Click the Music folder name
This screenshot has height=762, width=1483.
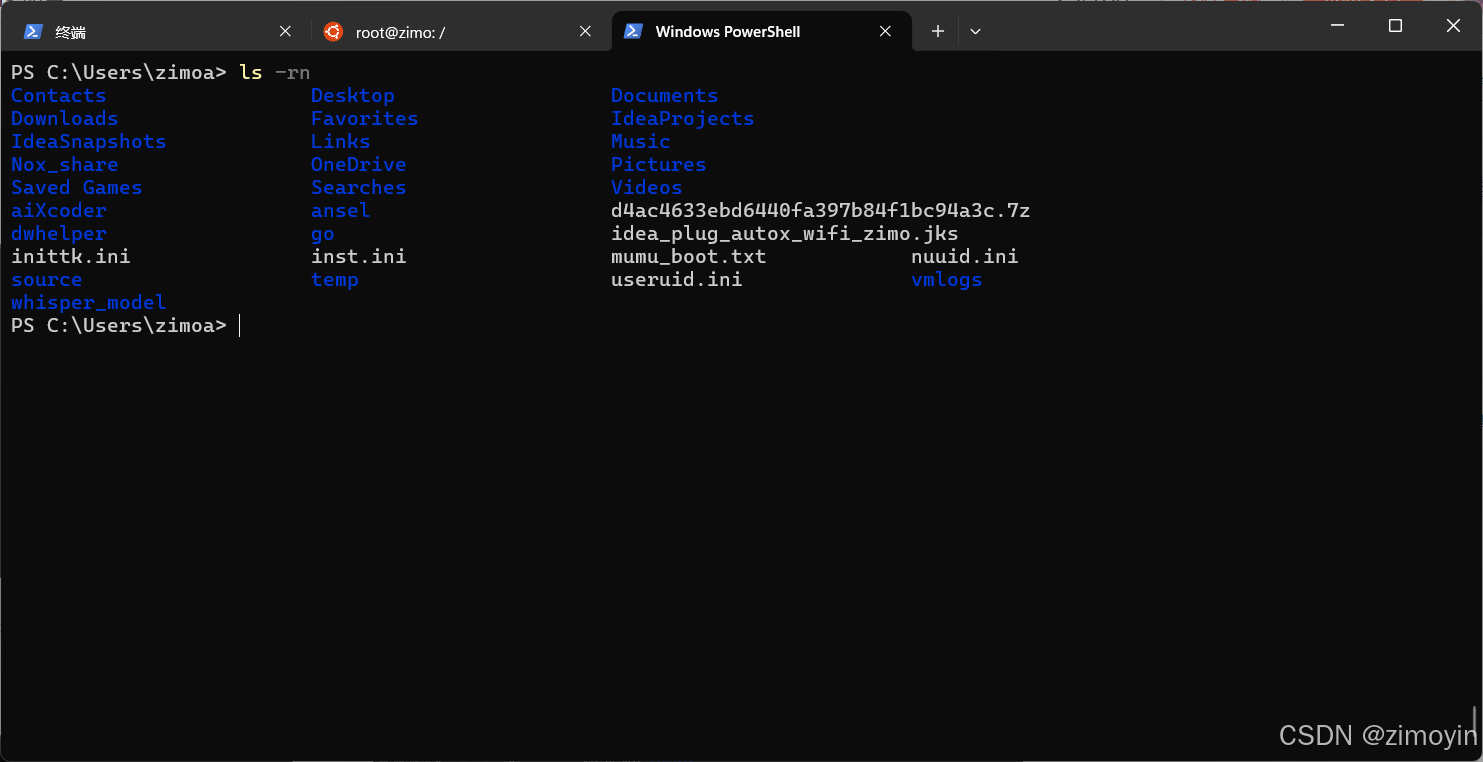(x=640, y=142)
